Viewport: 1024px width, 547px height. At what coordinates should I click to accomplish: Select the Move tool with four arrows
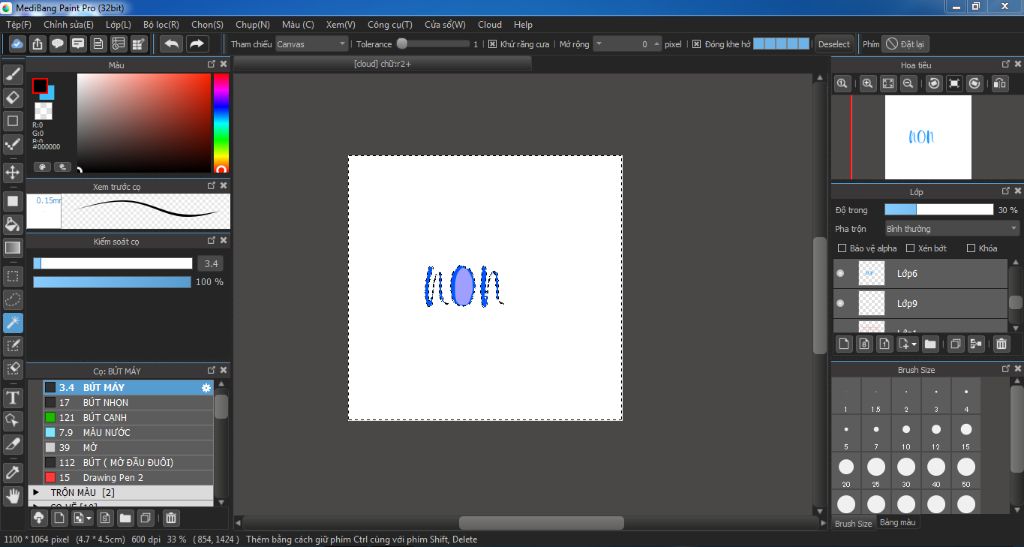coord(12,173)
